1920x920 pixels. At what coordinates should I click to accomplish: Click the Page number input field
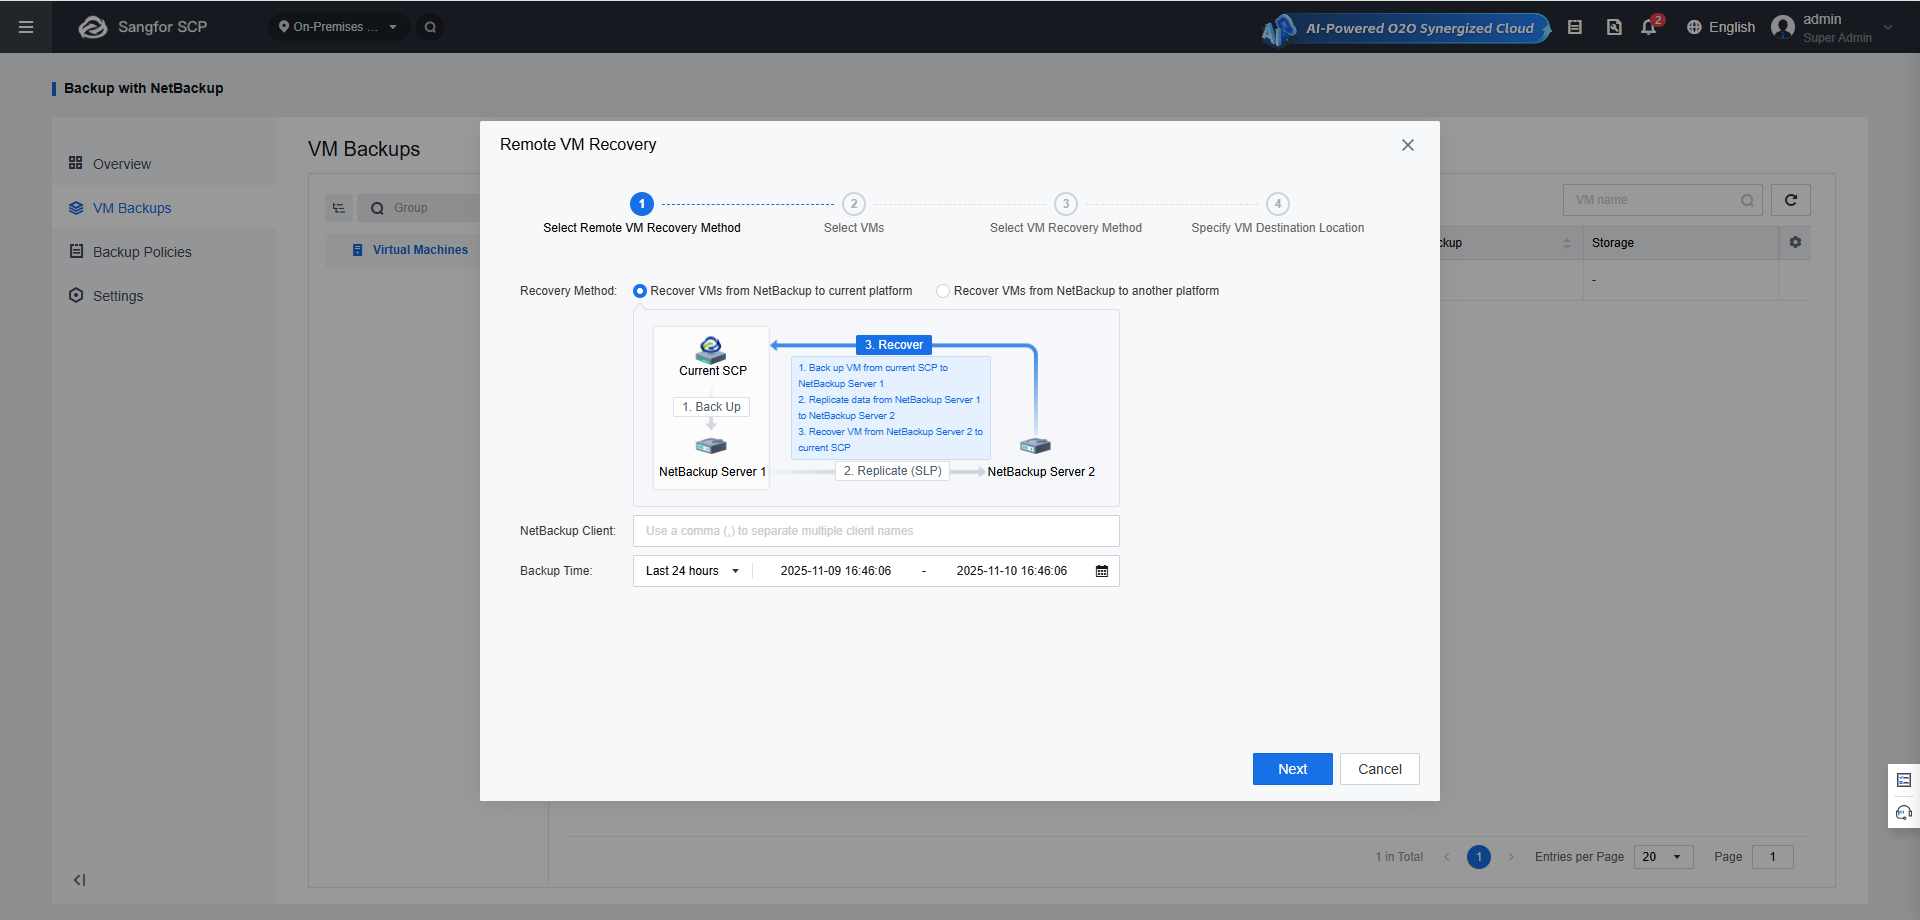click(1773, 857)
